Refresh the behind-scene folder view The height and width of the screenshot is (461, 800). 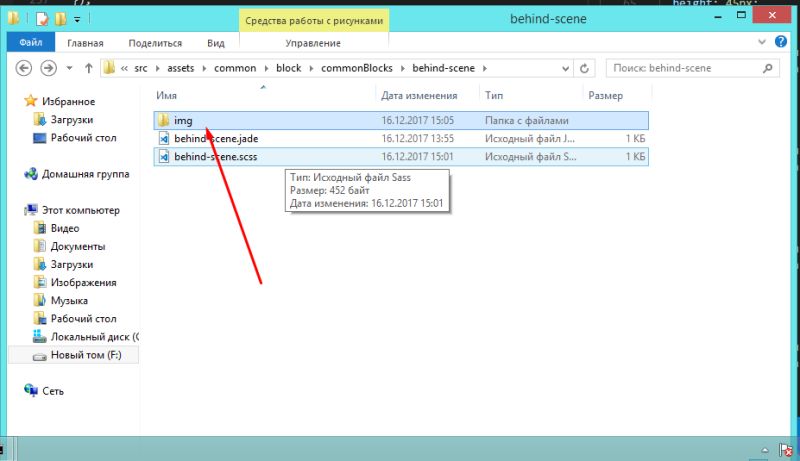585,68
